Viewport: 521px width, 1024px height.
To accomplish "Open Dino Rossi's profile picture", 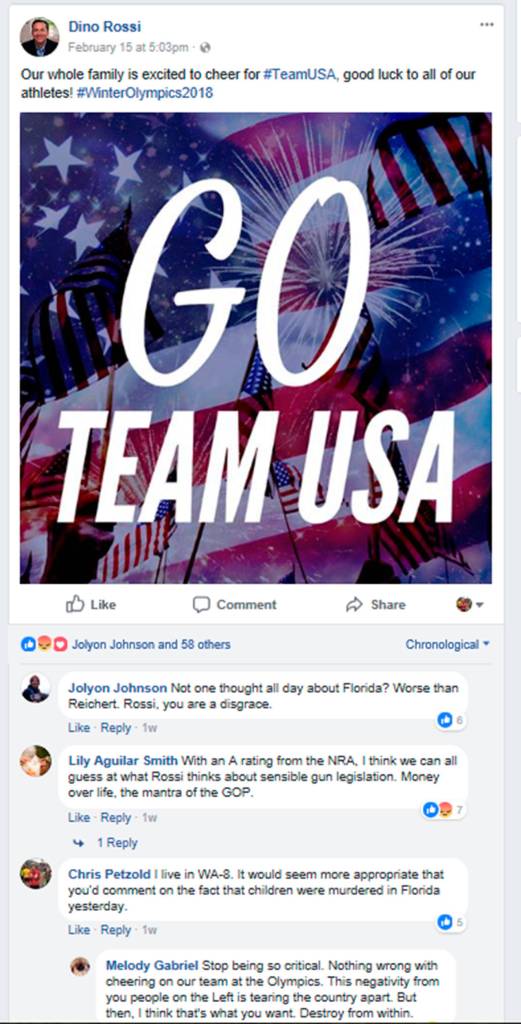I will (39, 36).
